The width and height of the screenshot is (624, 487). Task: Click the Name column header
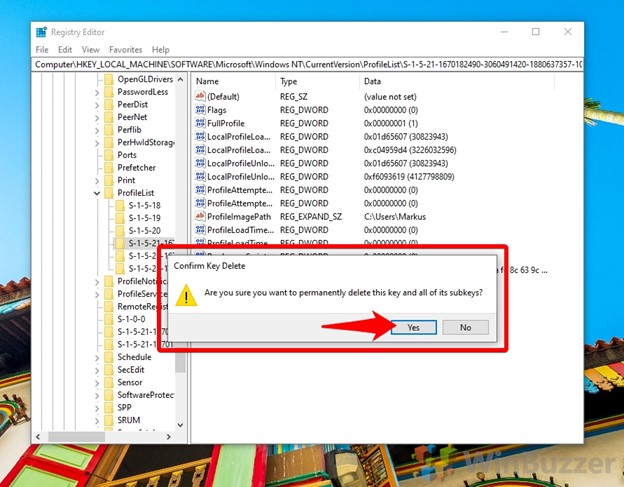pos(208,81)
